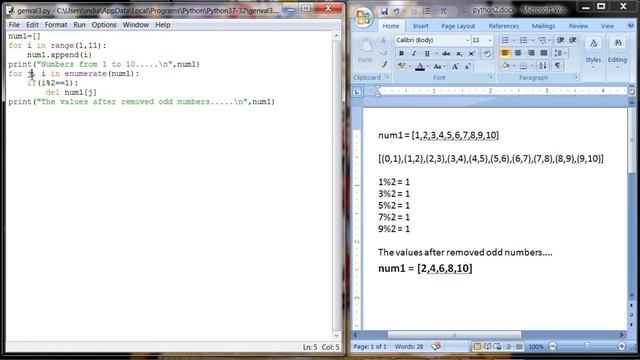Screen dimensions: 640x360
Task: Open the Window menu in IDLE
Action: coord(136,25)
